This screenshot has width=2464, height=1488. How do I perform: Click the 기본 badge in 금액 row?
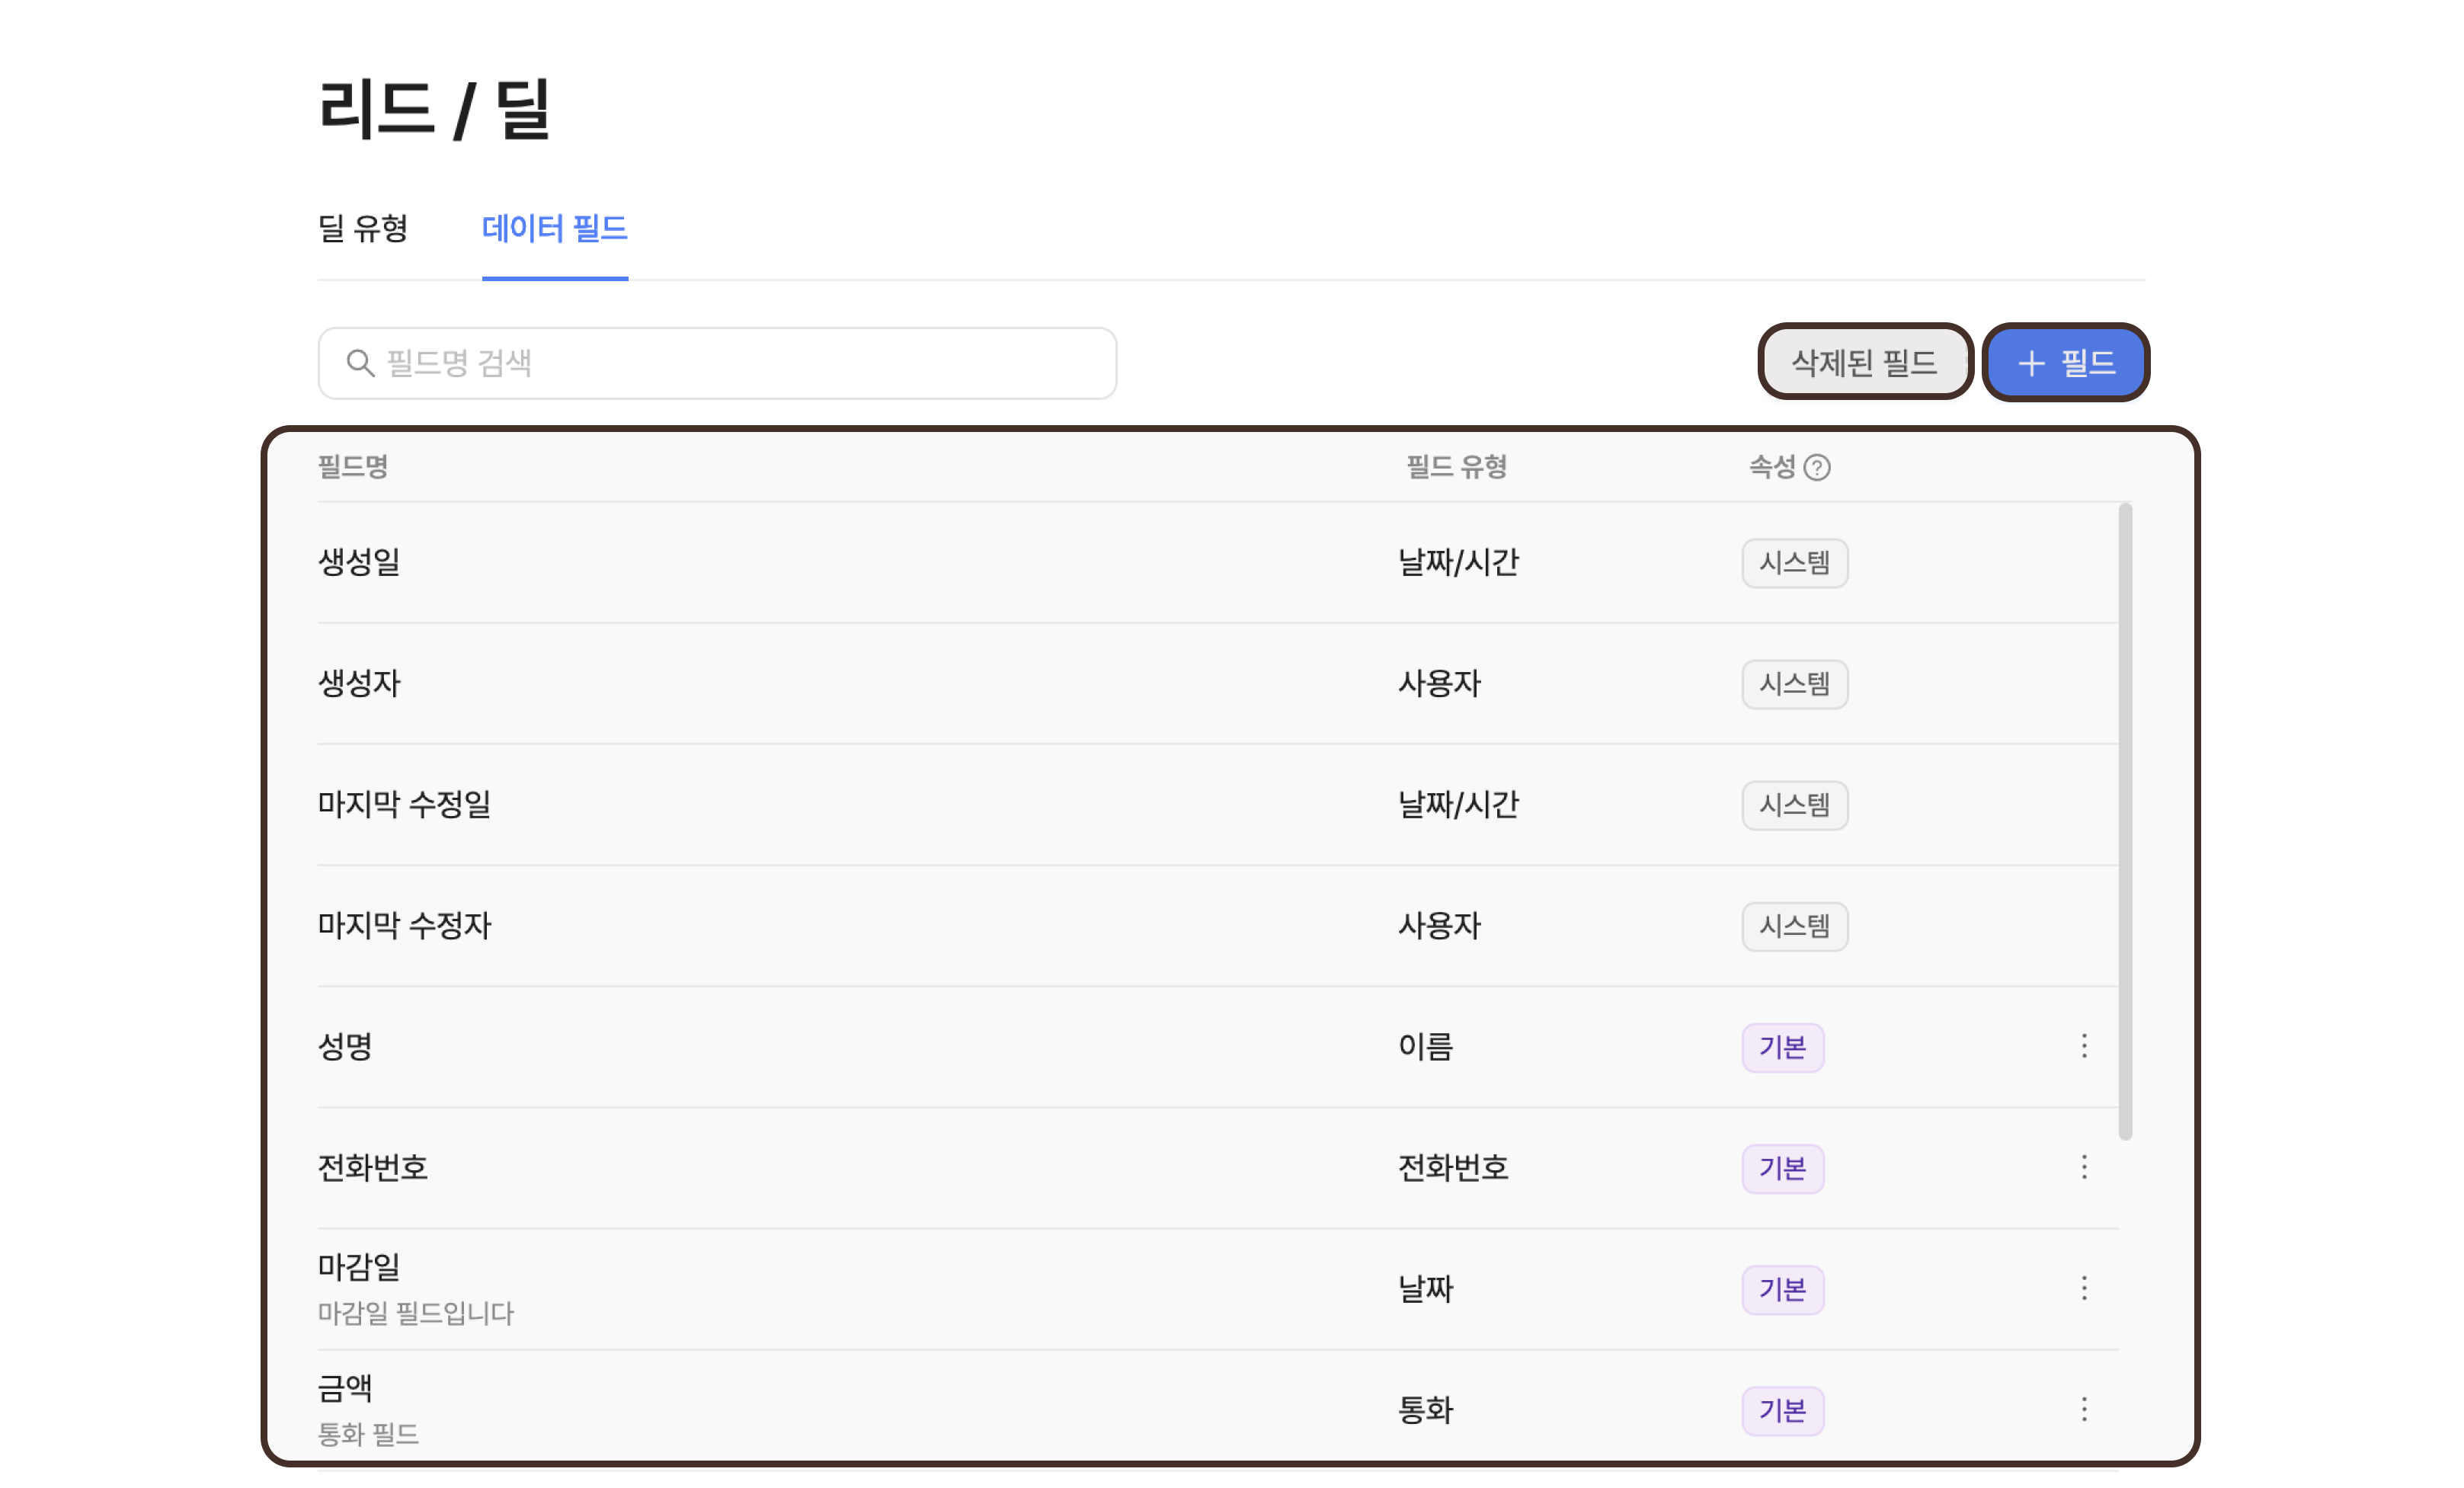pyautogui.click(x=1782, y=1410)
